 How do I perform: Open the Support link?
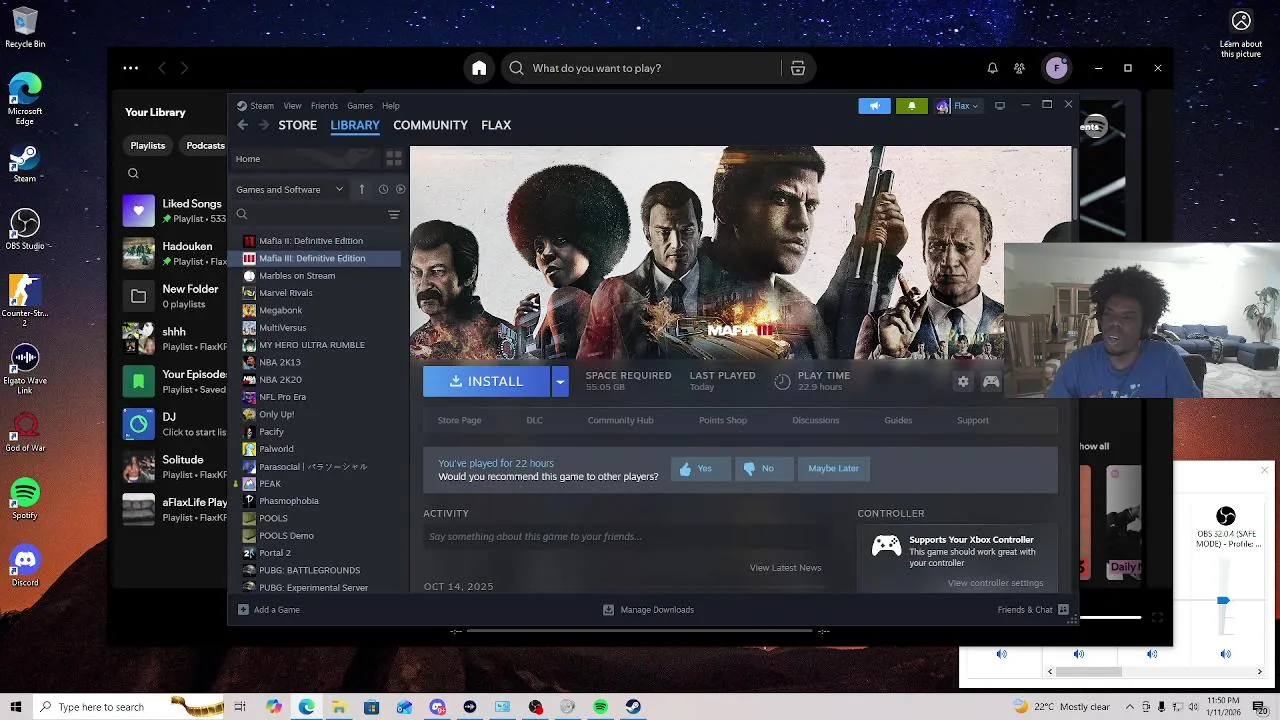973,420
